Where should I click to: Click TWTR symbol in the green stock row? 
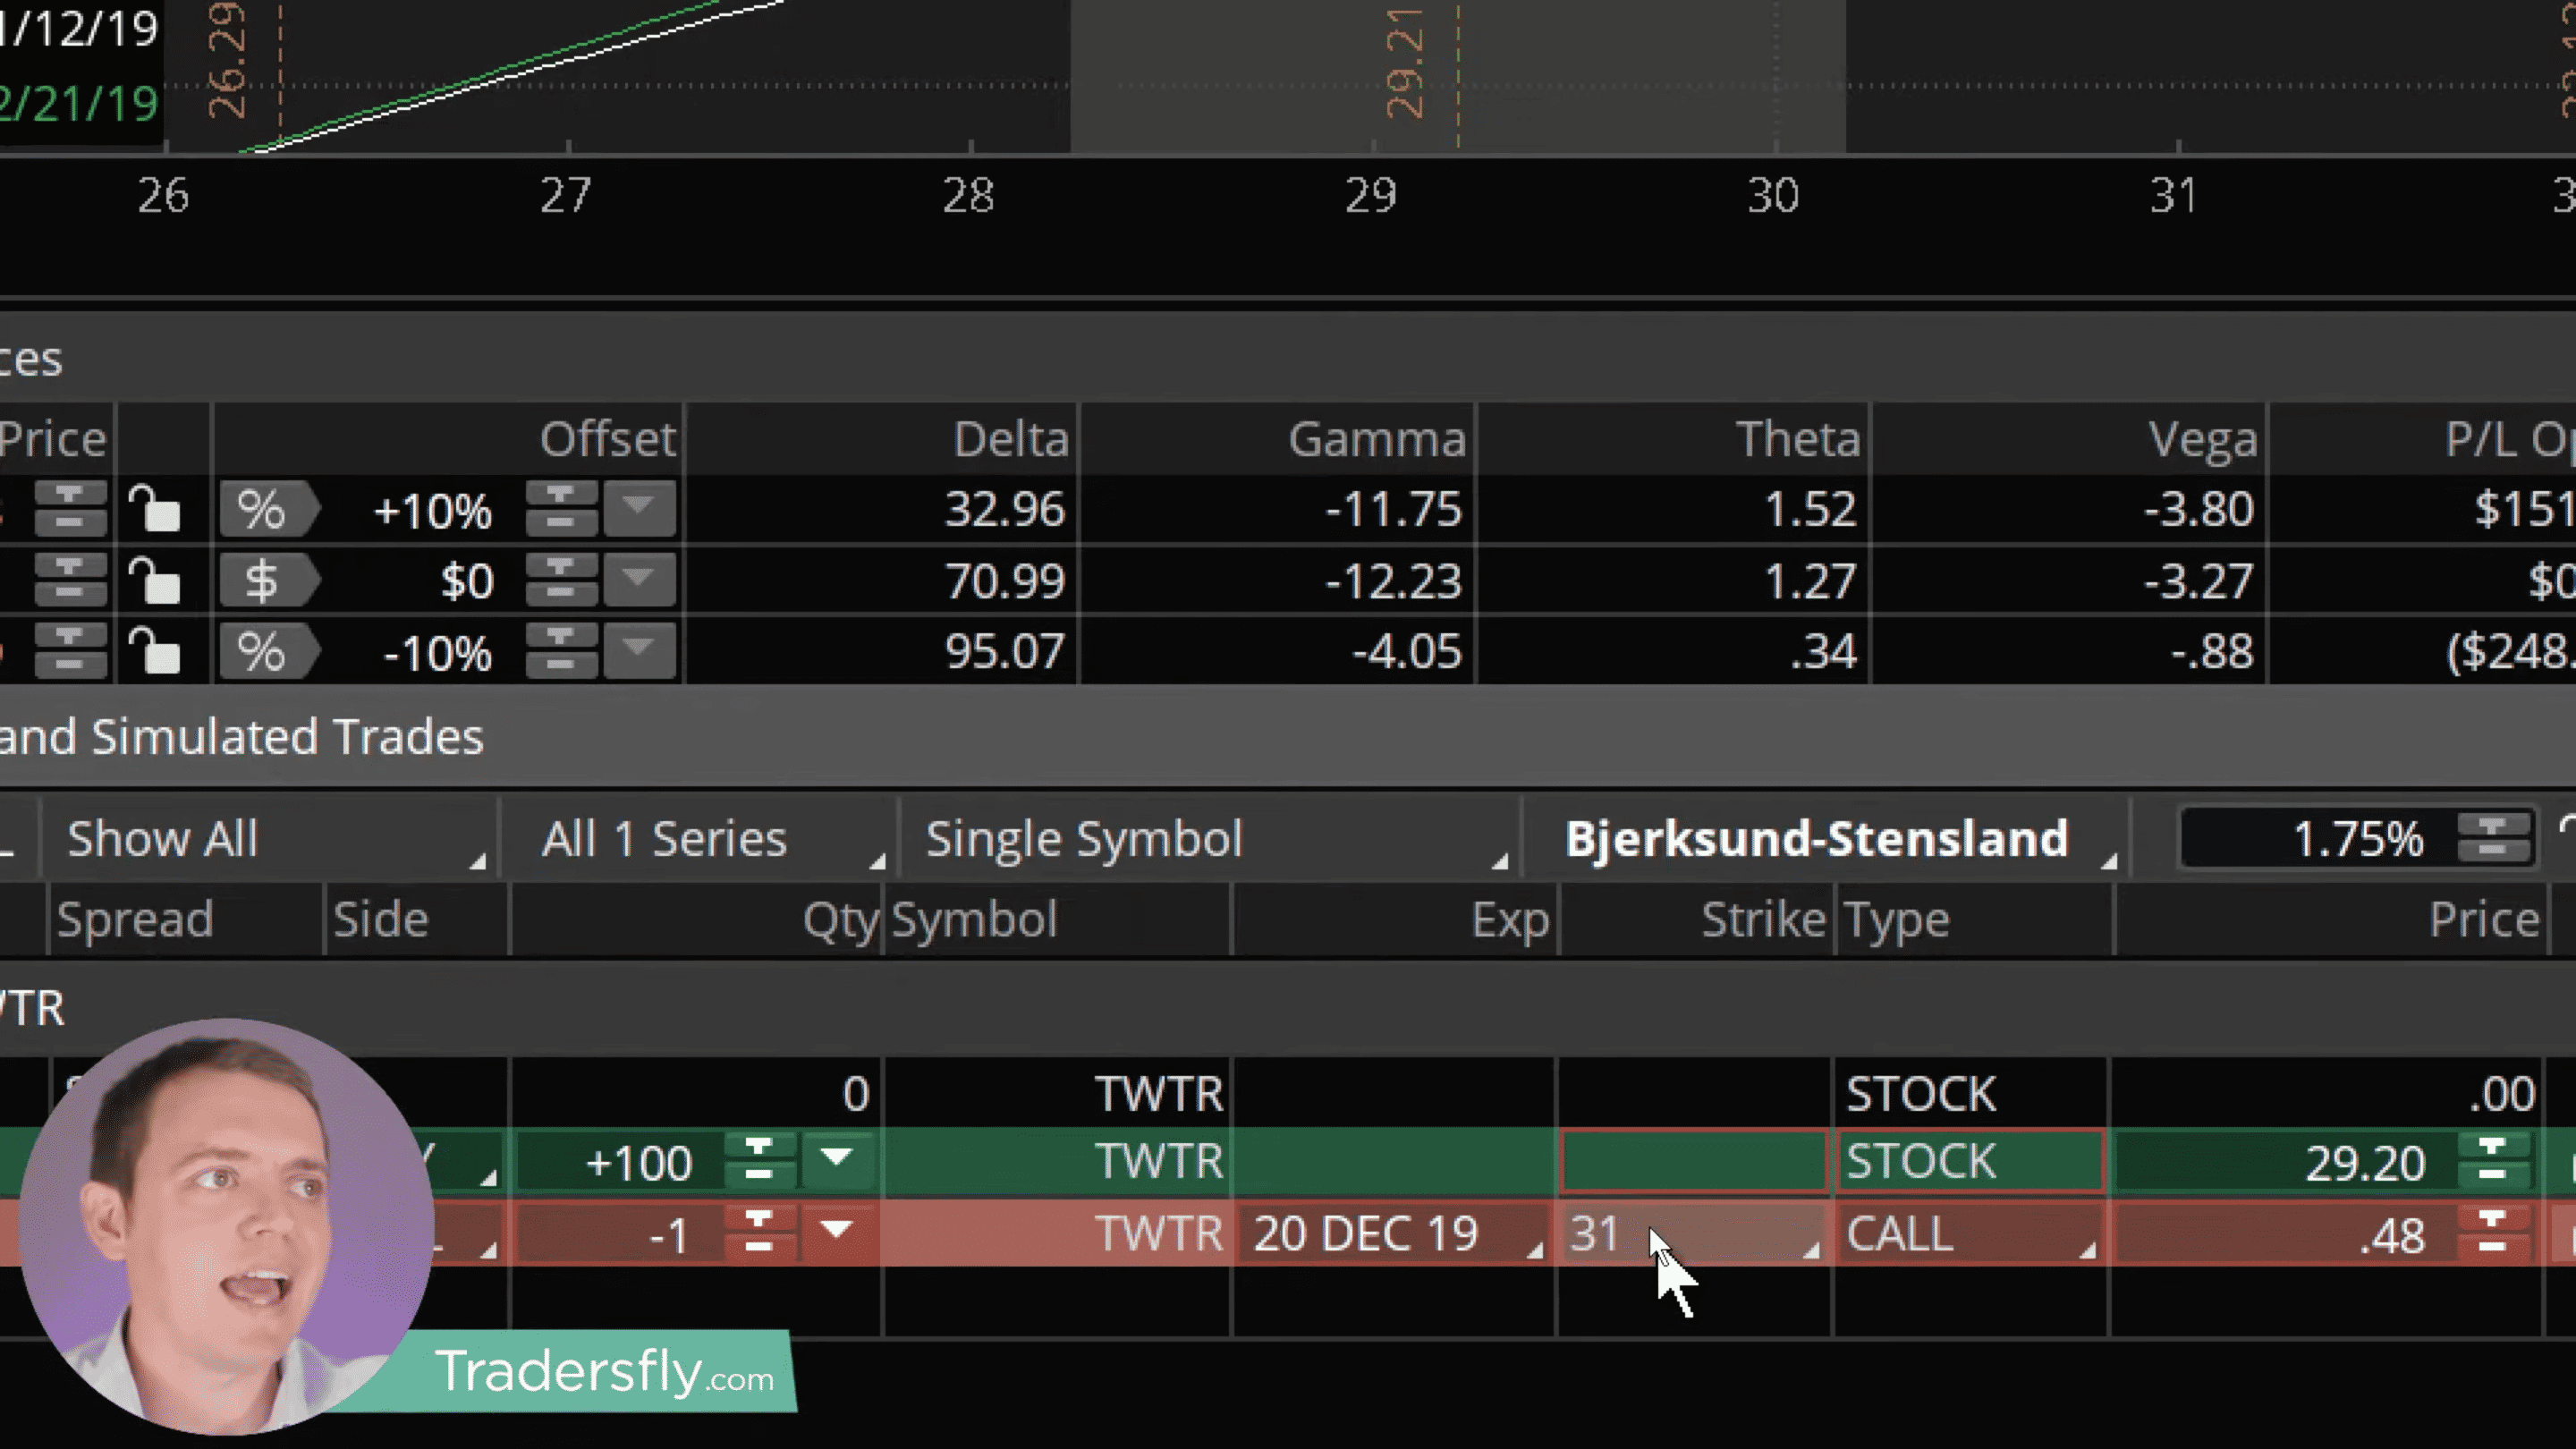click(1160, 1162)
